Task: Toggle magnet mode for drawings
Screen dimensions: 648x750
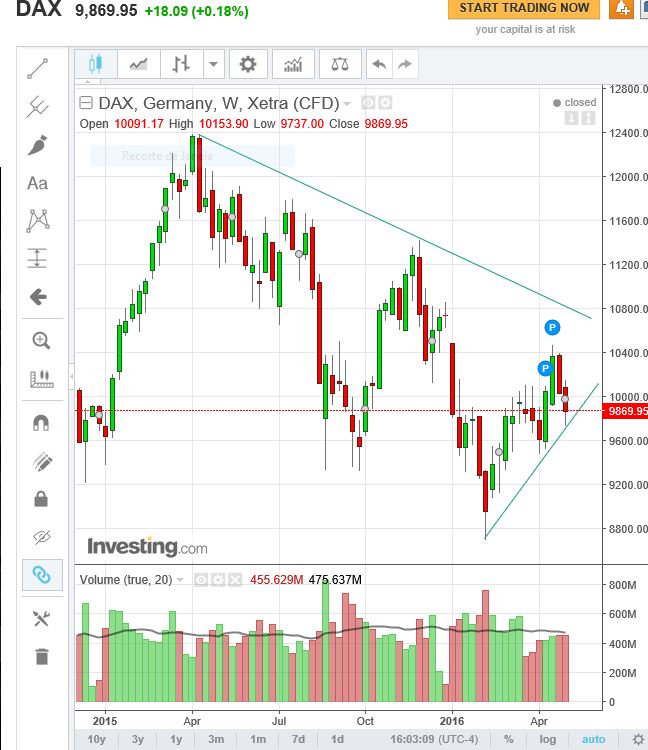Action: [41, 422]
